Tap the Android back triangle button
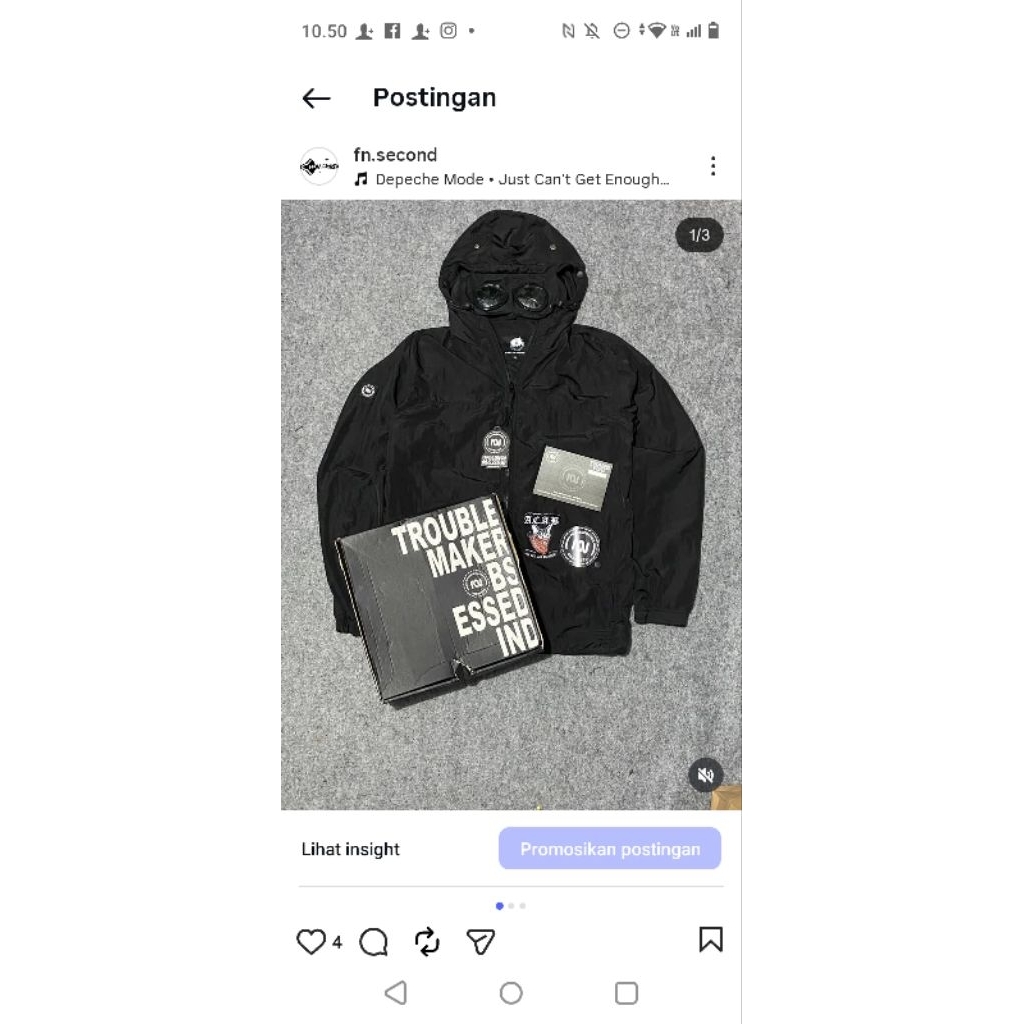 [x=396, y=993]
